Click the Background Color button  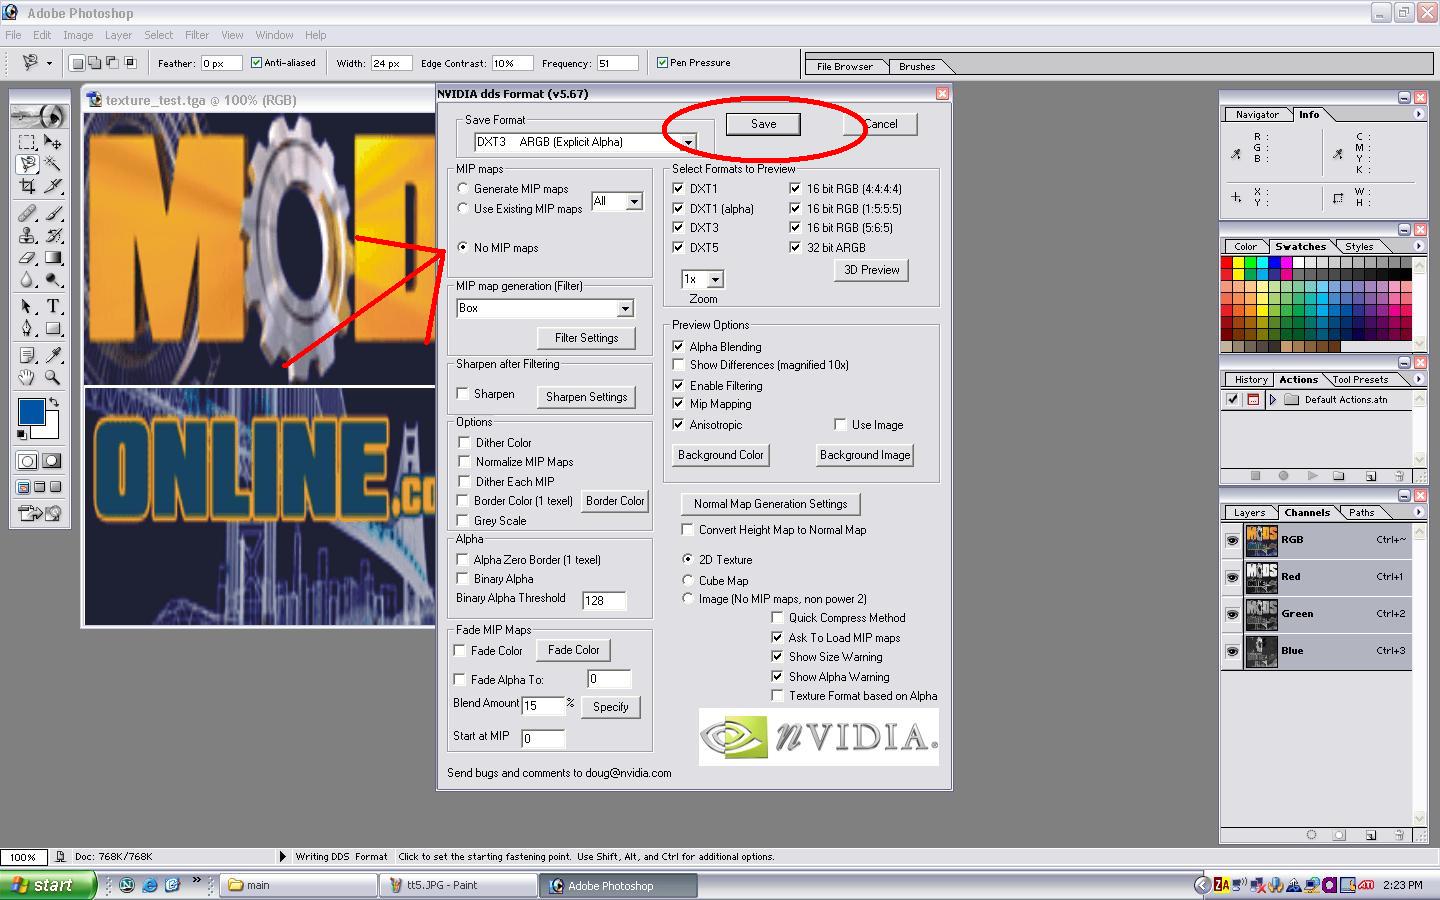720,455
